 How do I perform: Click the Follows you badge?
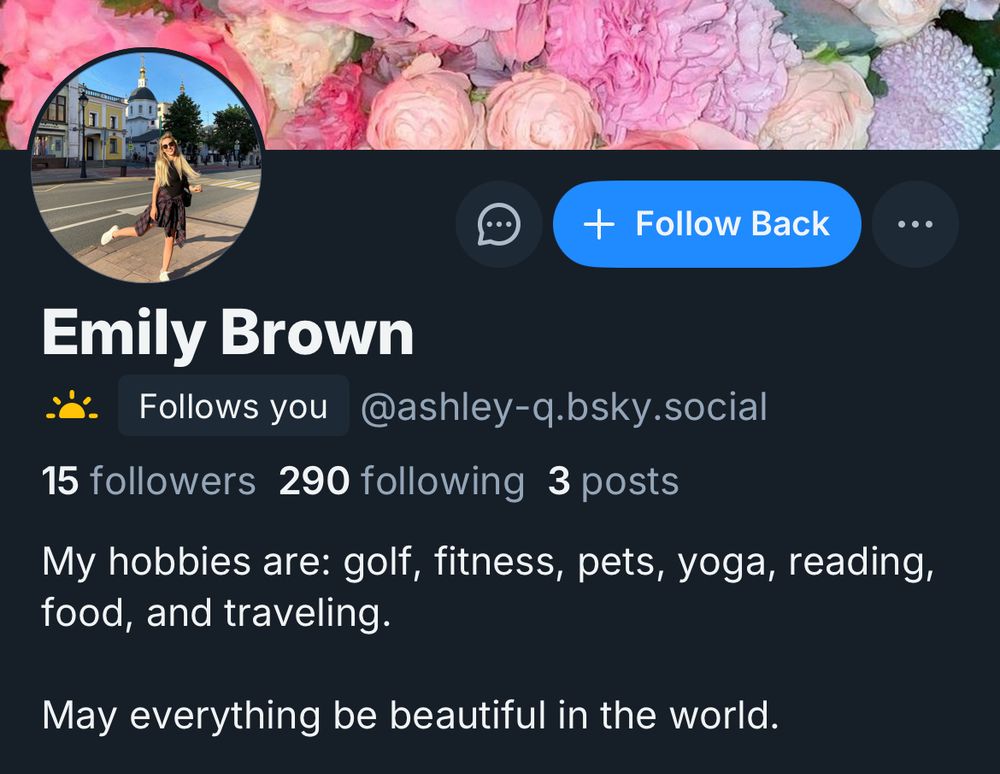point(233,405)
